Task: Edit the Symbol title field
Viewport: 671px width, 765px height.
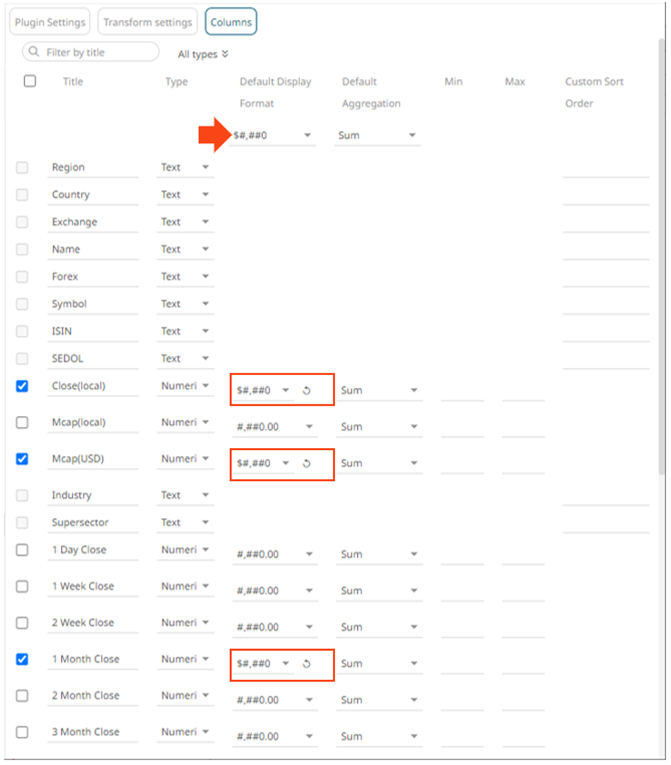Action: pos(93,304)
